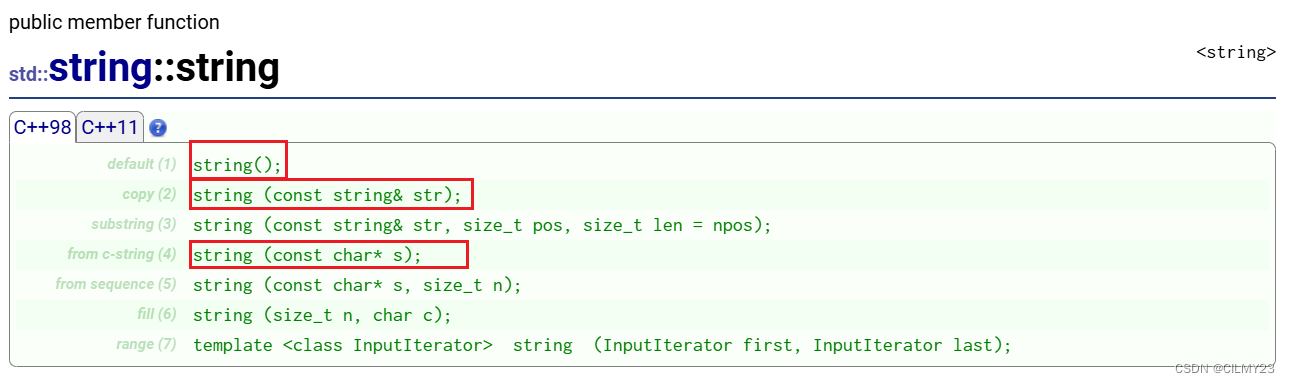The height and width of the screenshot is (383, 1290).
Task: Click the 'string (size_t n, char c);' signature
Action: point(323,315)
